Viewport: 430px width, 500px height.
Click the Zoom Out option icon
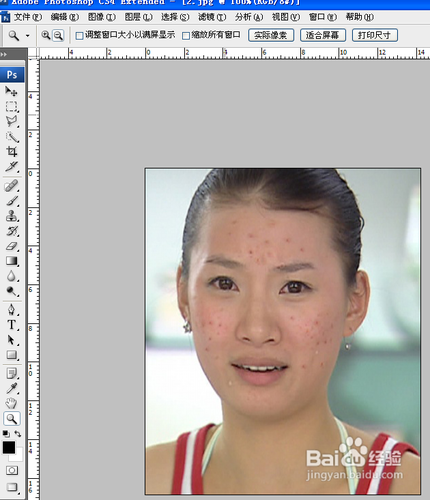pos(58,35)
